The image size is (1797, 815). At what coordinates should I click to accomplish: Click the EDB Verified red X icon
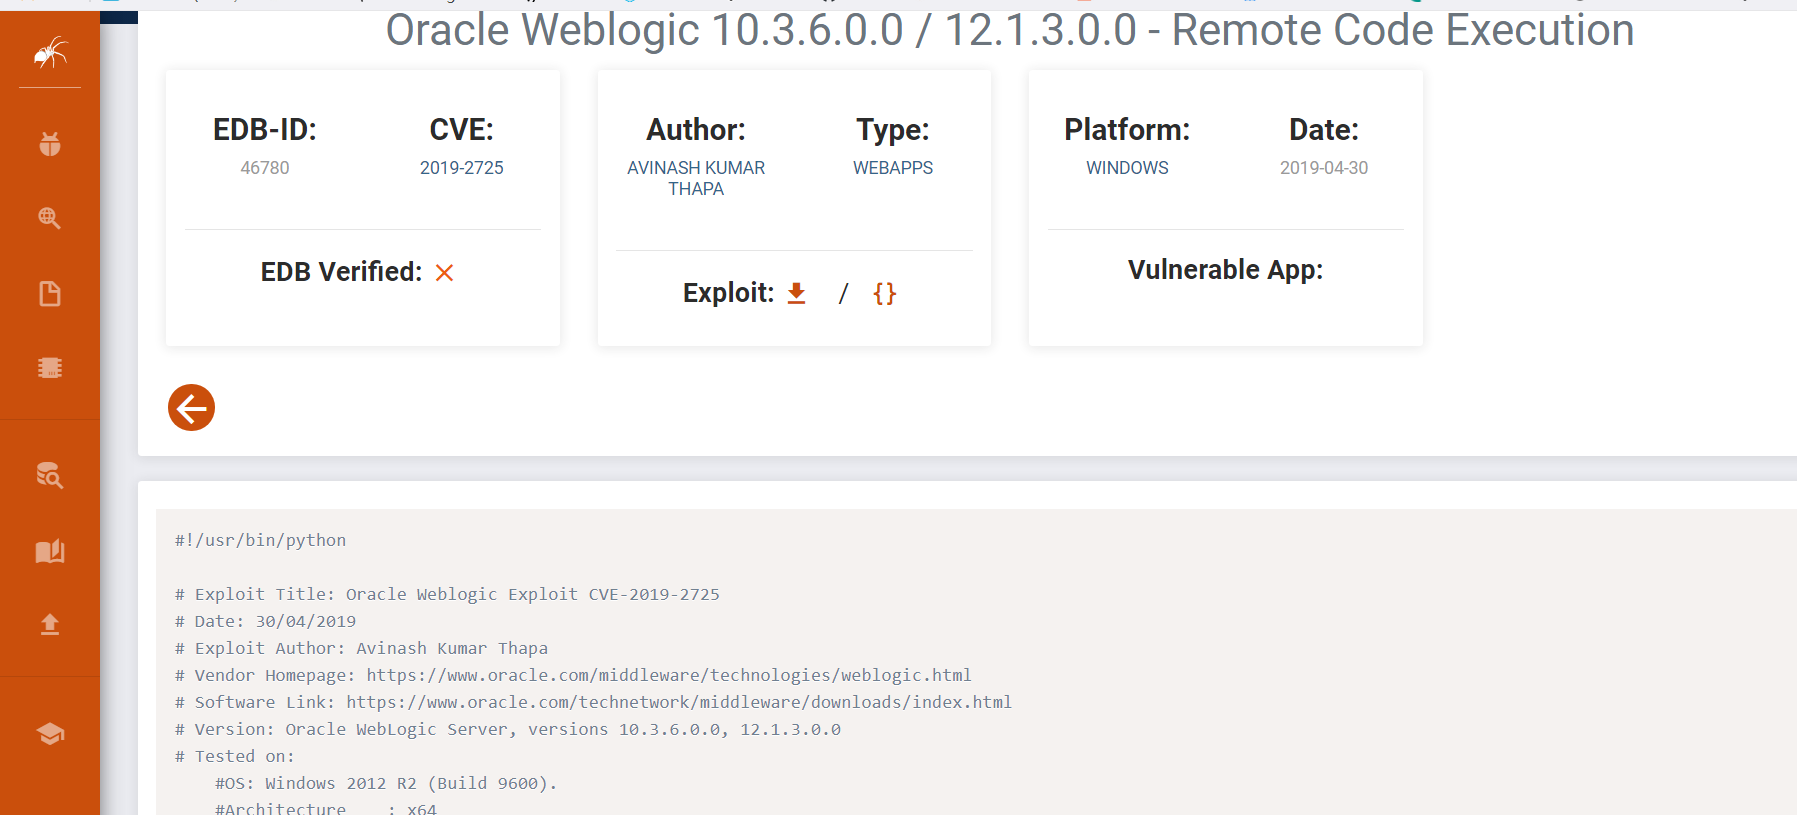pyautogui.click(x=445, y=272)
